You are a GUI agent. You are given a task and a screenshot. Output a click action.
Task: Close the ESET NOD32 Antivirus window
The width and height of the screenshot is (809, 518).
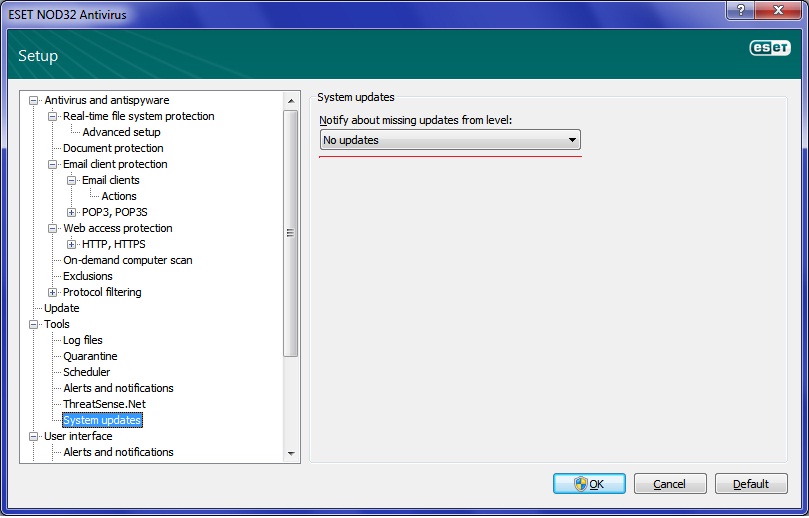(x=779, y=10)
